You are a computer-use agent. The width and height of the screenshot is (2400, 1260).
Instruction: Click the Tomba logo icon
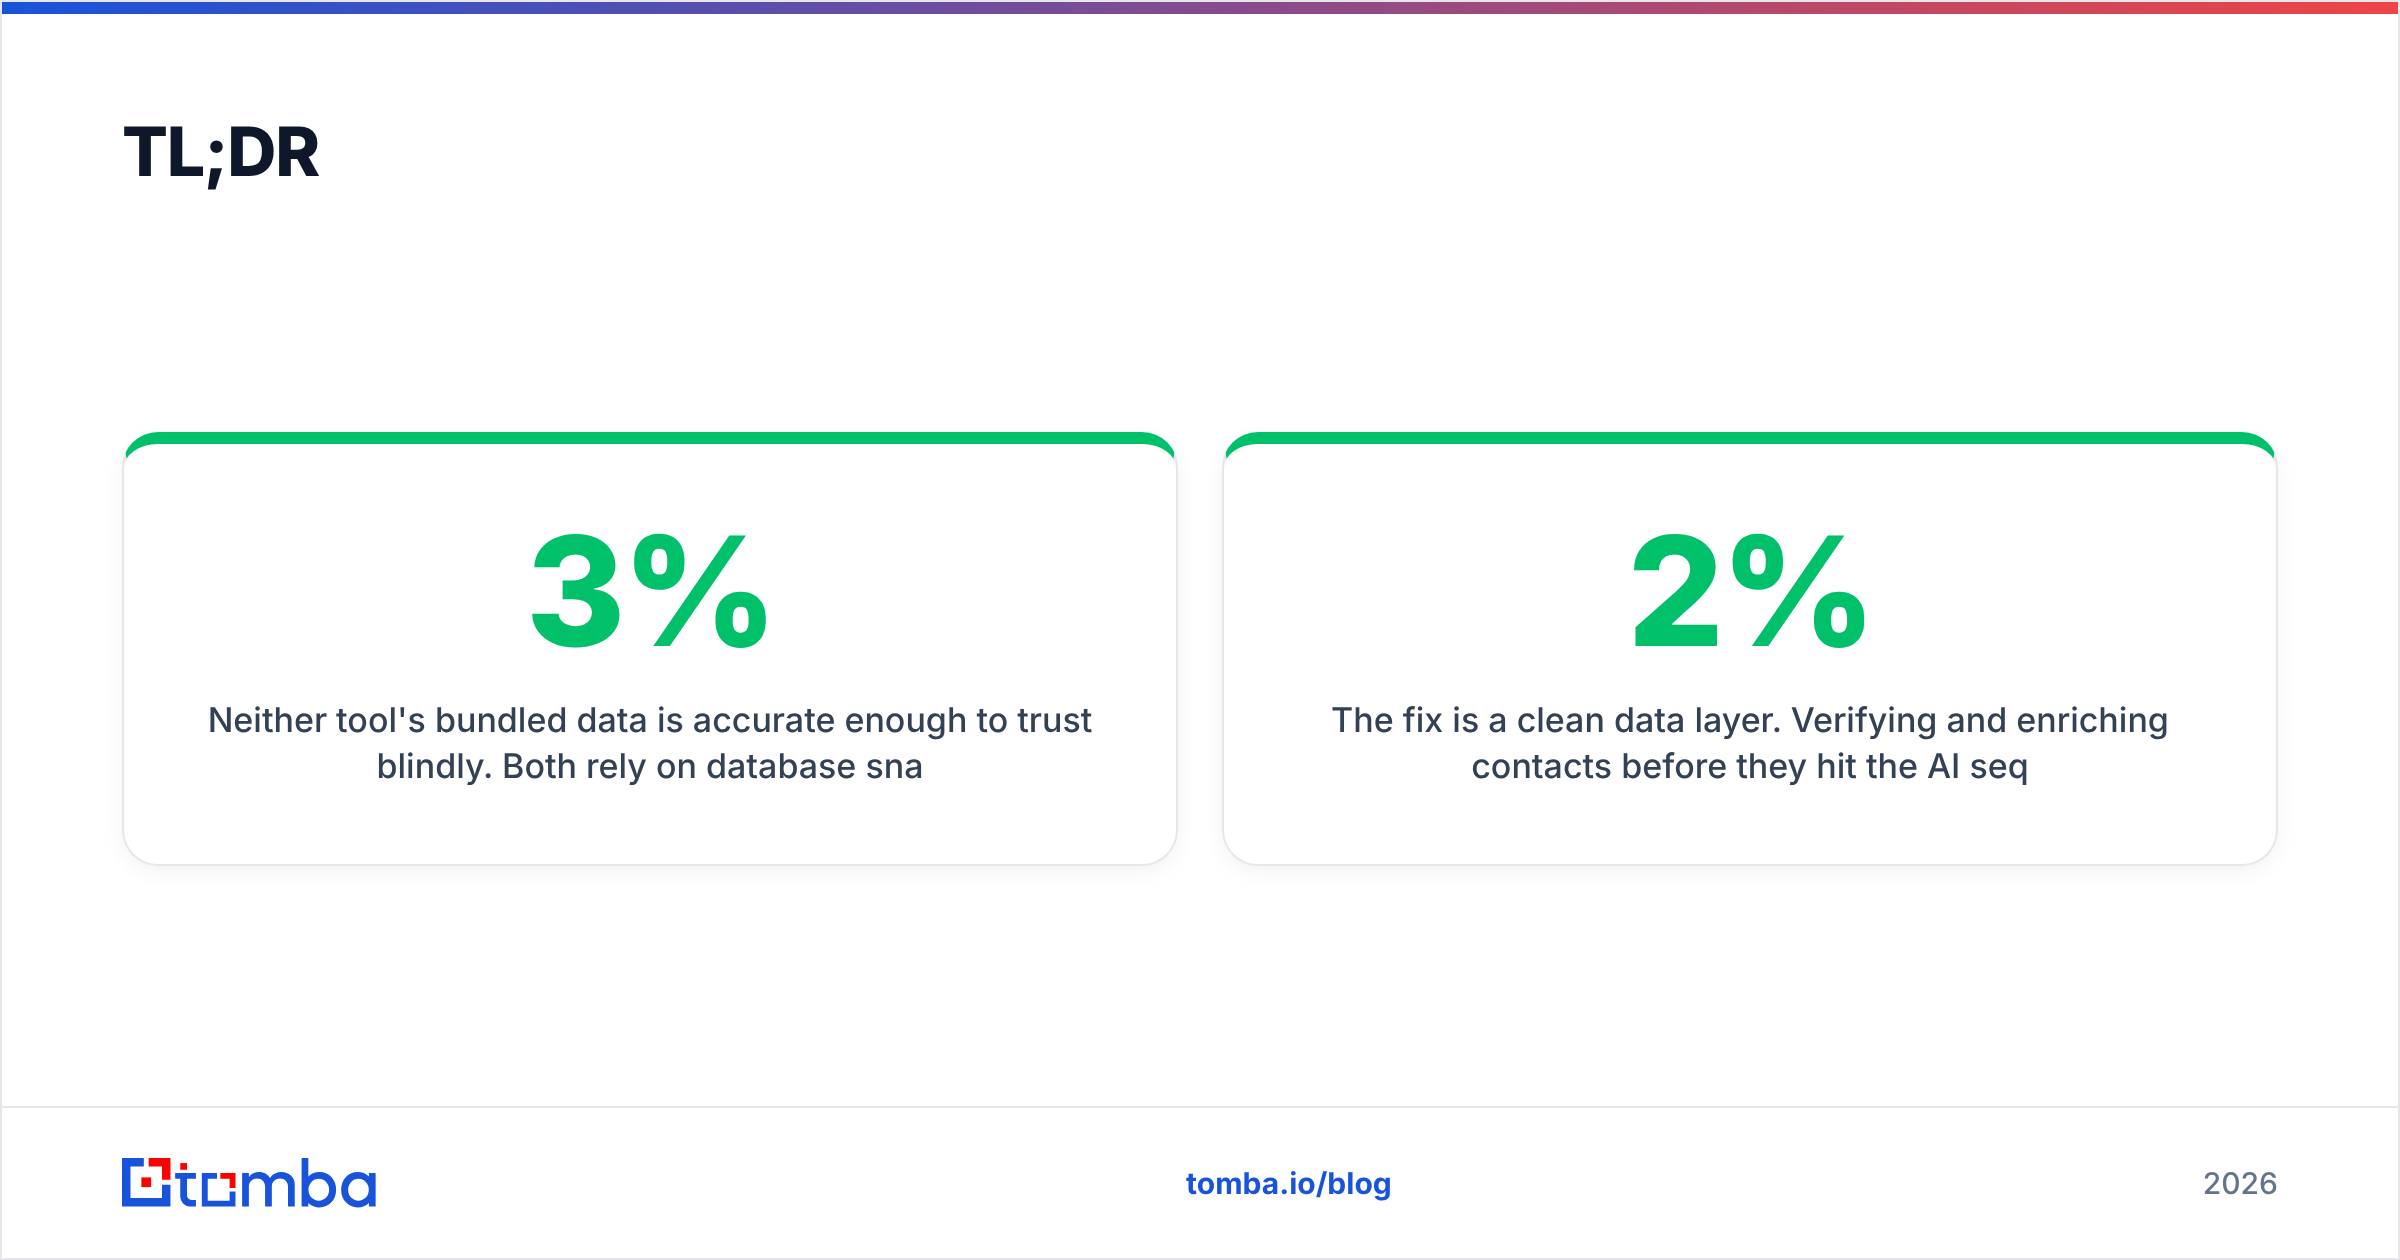click(147, 1182)
